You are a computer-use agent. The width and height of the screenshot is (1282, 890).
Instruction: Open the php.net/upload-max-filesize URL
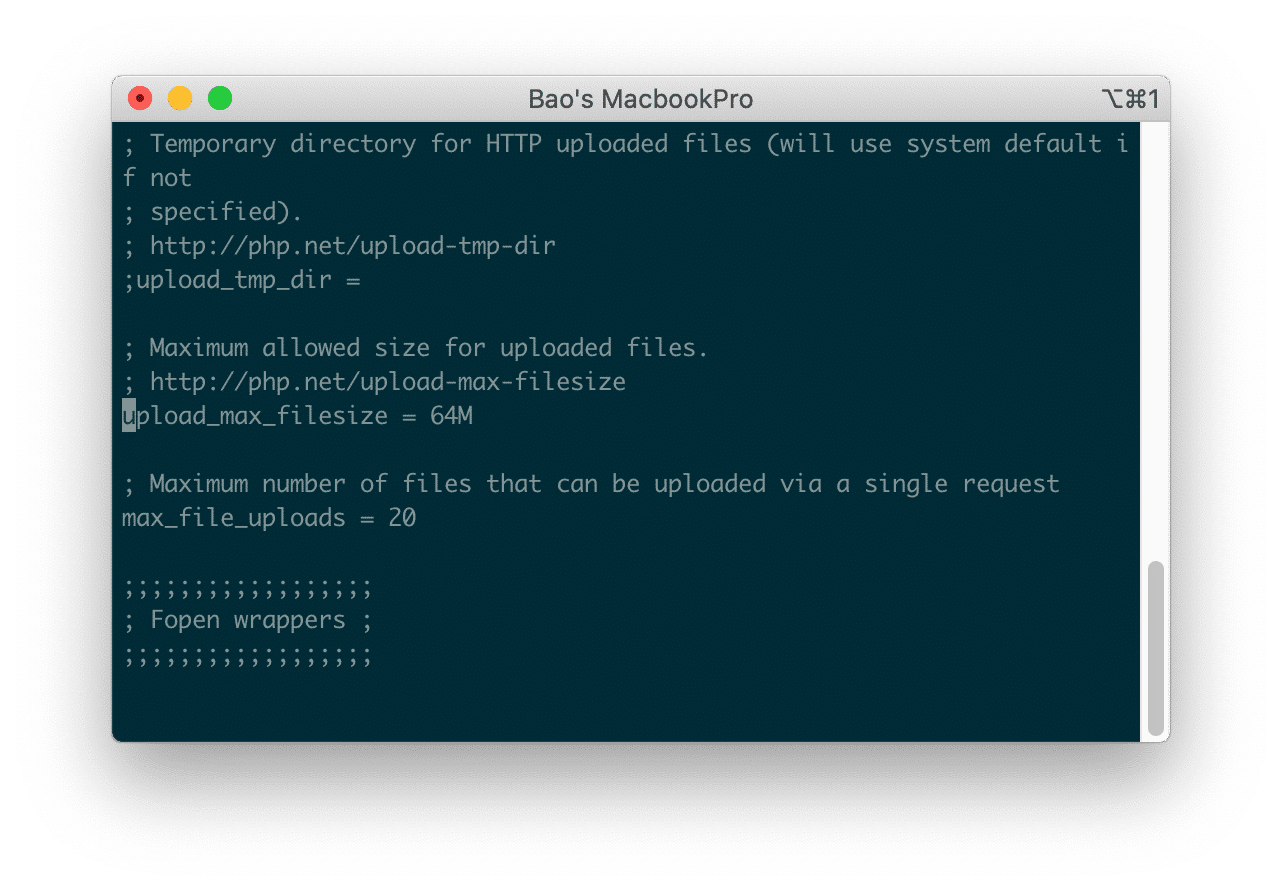pyautogui.click(x=387, y=382)
